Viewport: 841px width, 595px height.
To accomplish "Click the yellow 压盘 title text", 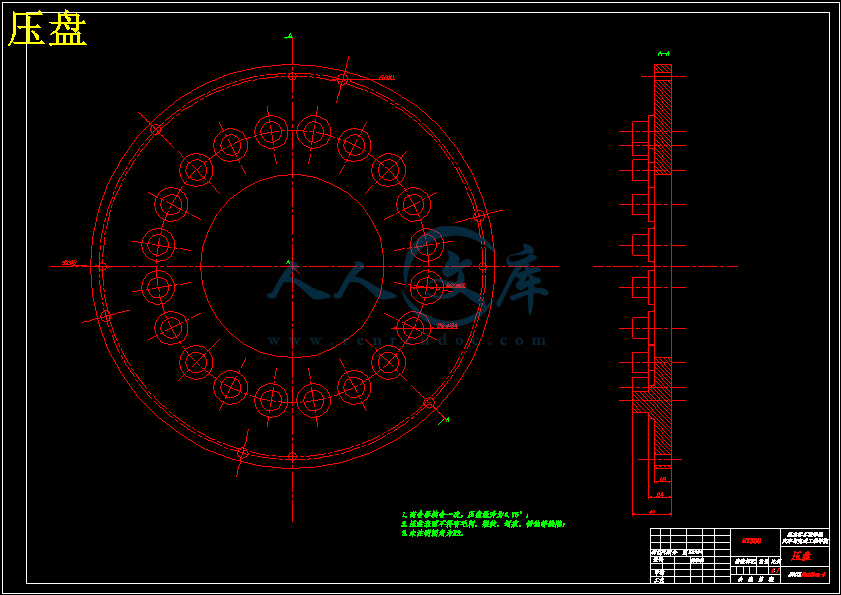I will 47,31.
